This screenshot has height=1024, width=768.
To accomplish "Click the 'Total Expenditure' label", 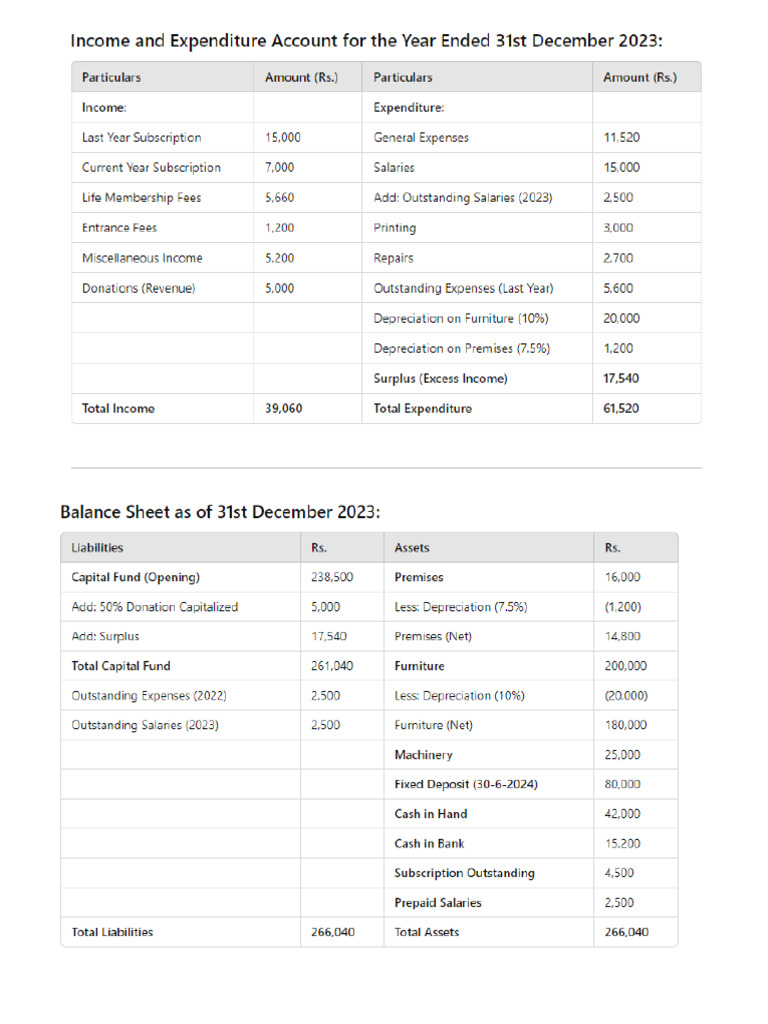I will pyautogui.click(x=423, y=408).
